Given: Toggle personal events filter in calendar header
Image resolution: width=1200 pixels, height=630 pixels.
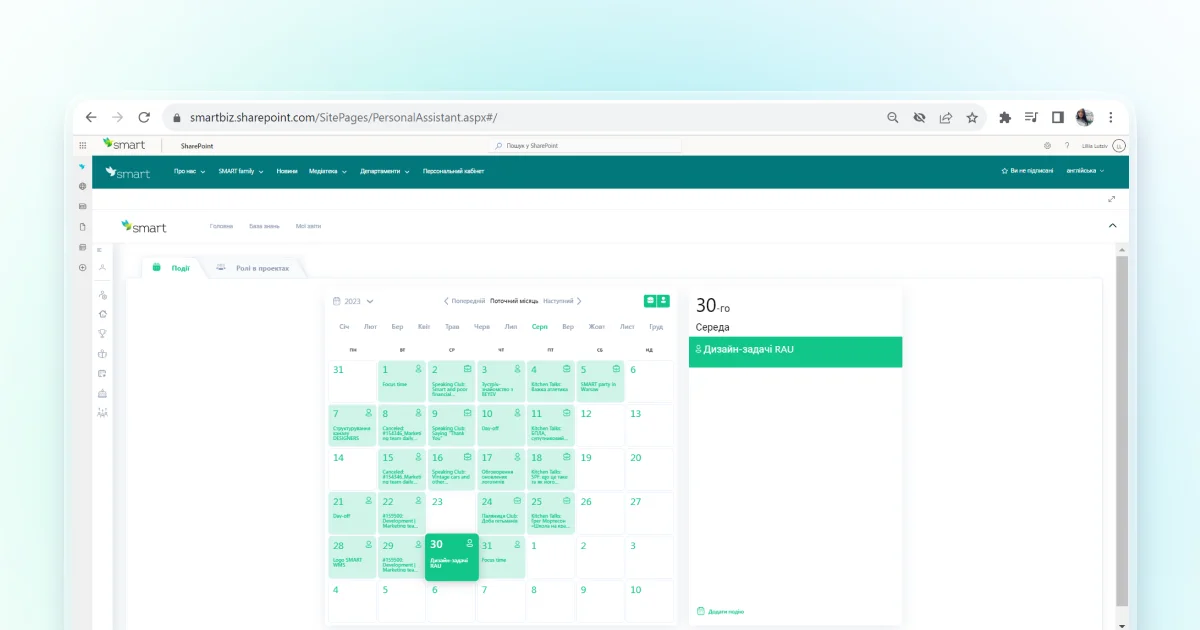Looking at the screenshot, I should [663, 300].
